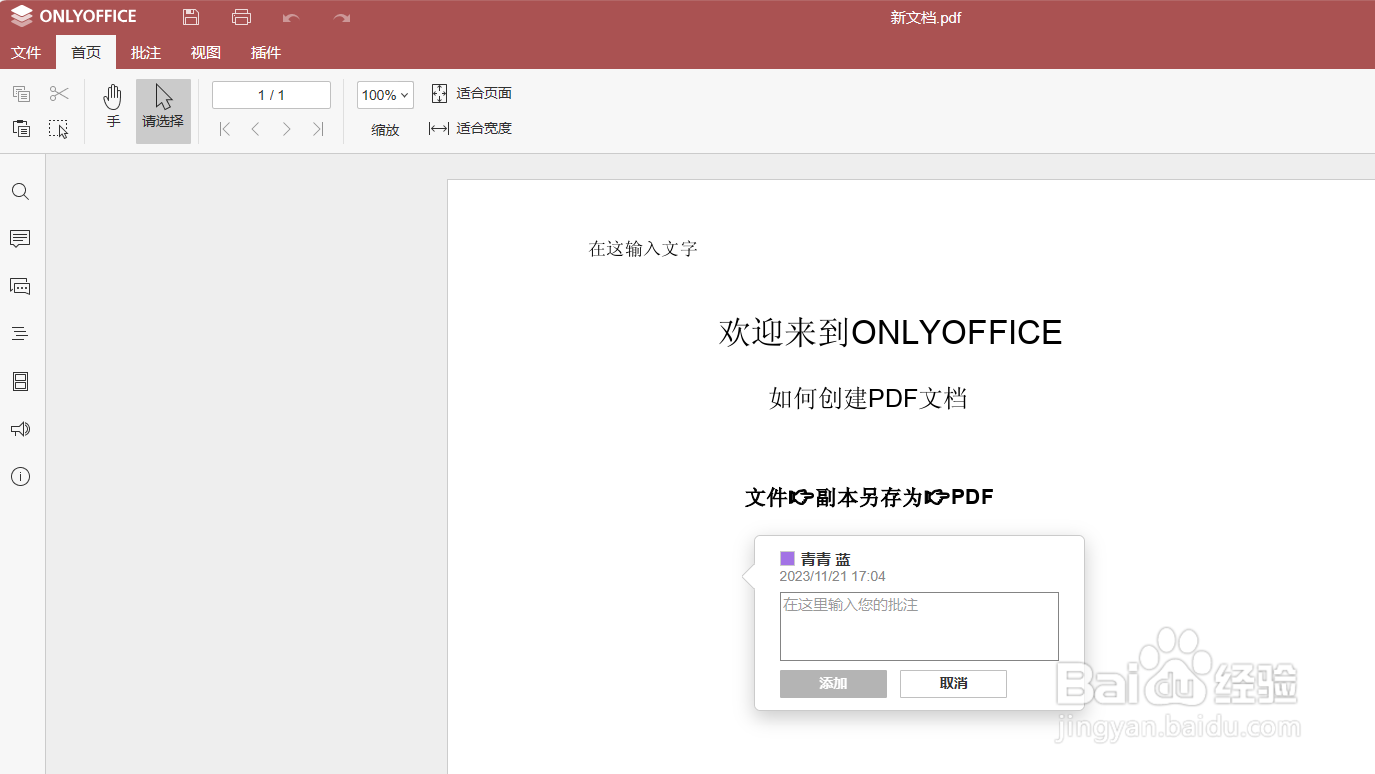1375x774 pixels.
Task: Click the ONLYOFFICE logo
Action: [74, 17]
